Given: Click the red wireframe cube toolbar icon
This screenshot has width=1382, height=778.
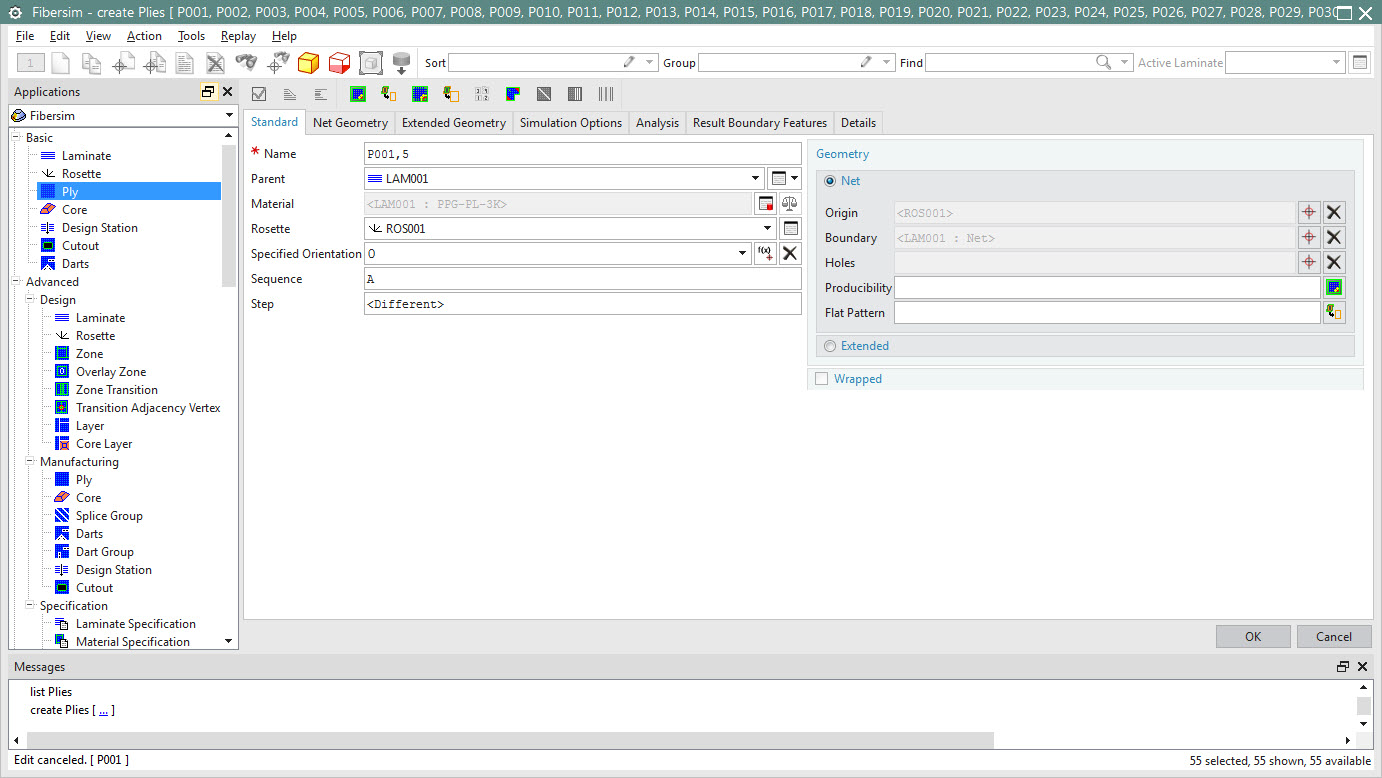Looking at the screenshot, I should click(339, 62).
